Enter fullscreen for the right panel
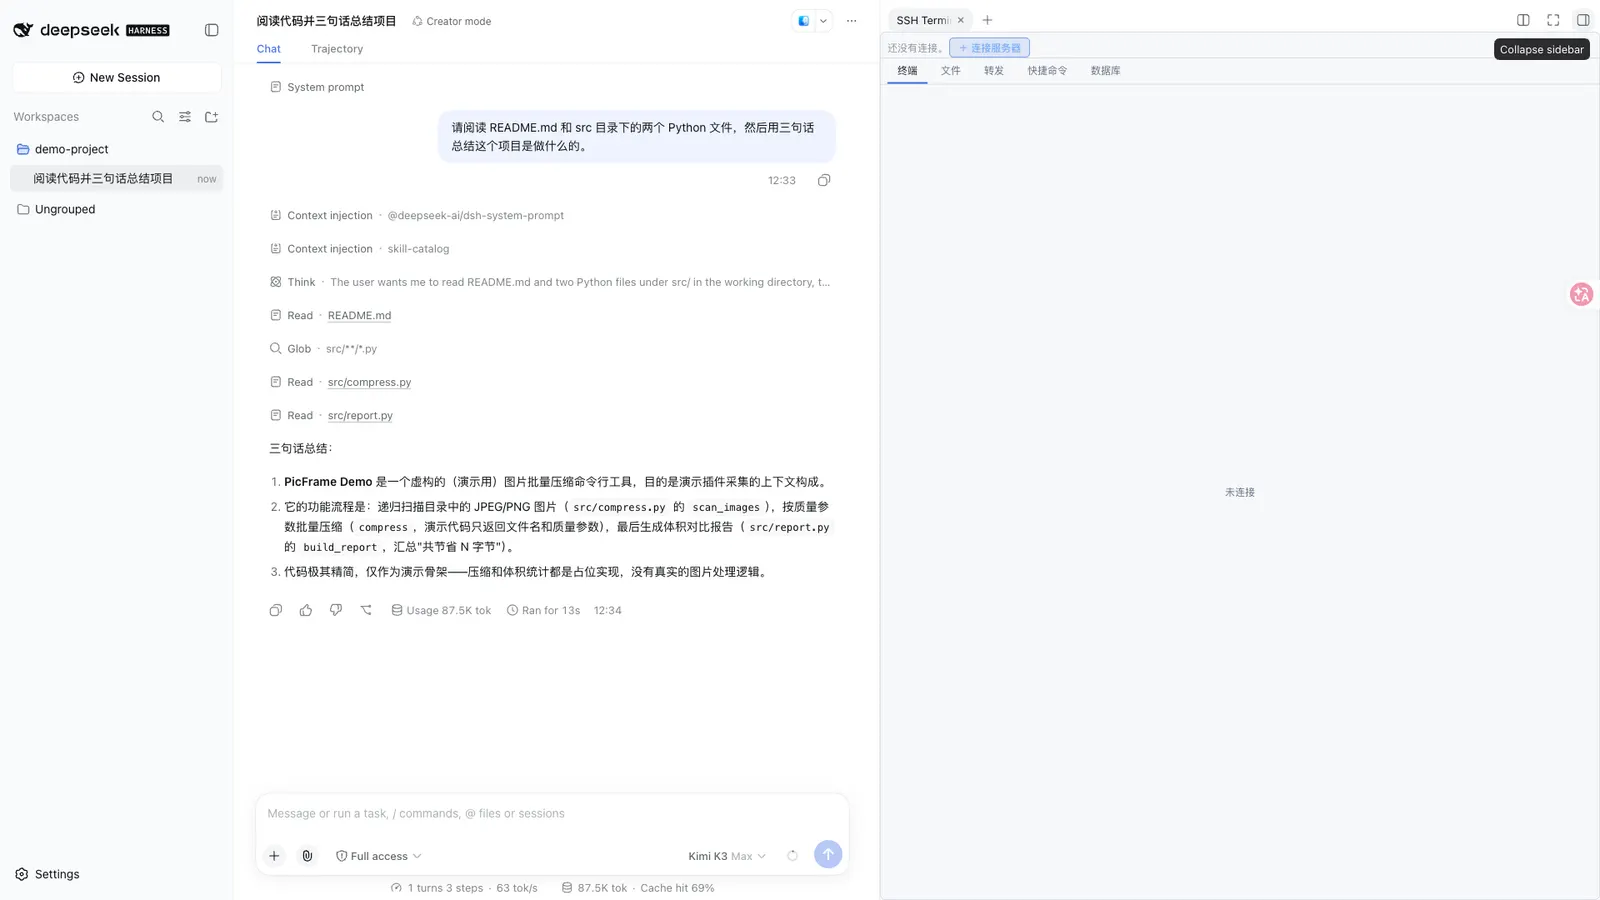 (x=1553, y=20)
